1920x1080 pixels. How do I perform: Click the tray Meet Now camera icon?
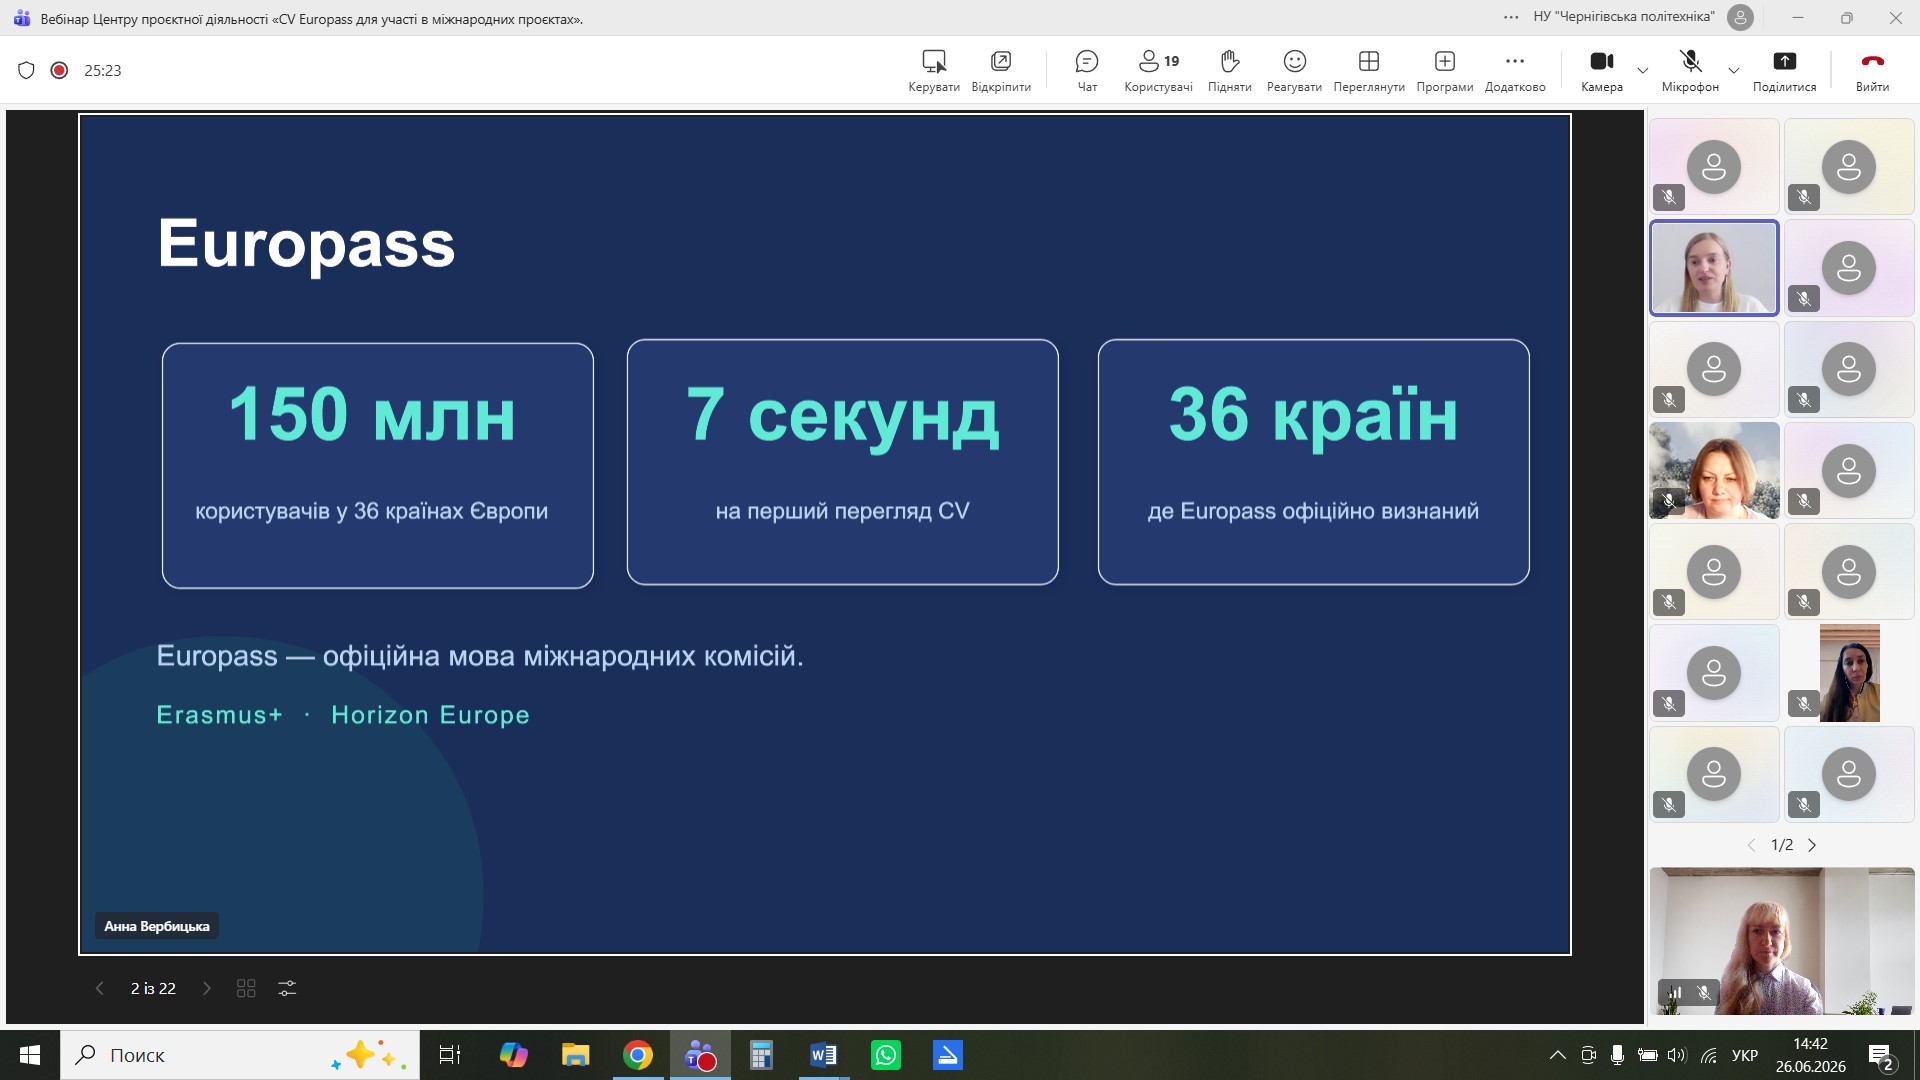click(1587, 1055)
